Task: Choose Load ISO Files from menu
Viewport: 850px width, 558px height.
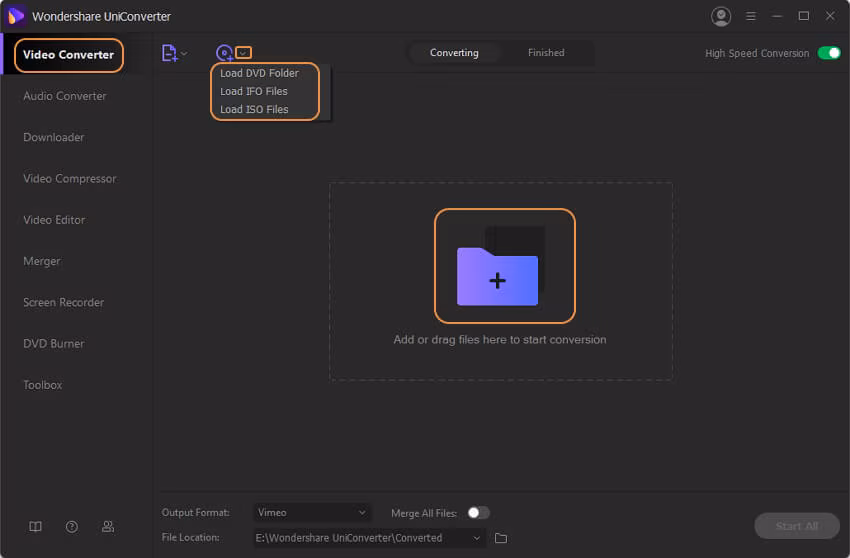Action: (254, 109)
